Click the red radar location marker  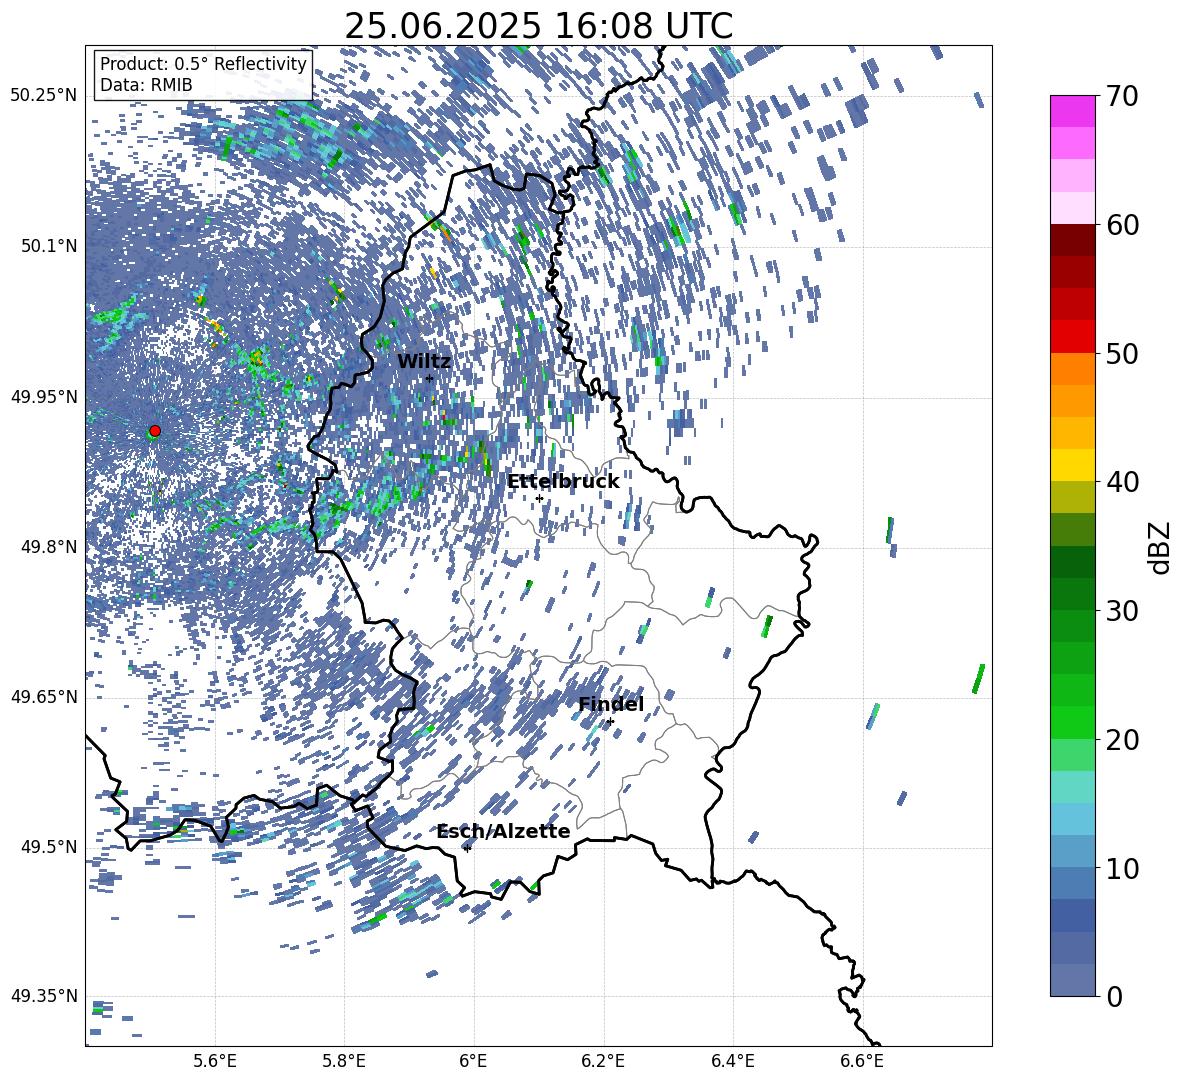[155, 431]
